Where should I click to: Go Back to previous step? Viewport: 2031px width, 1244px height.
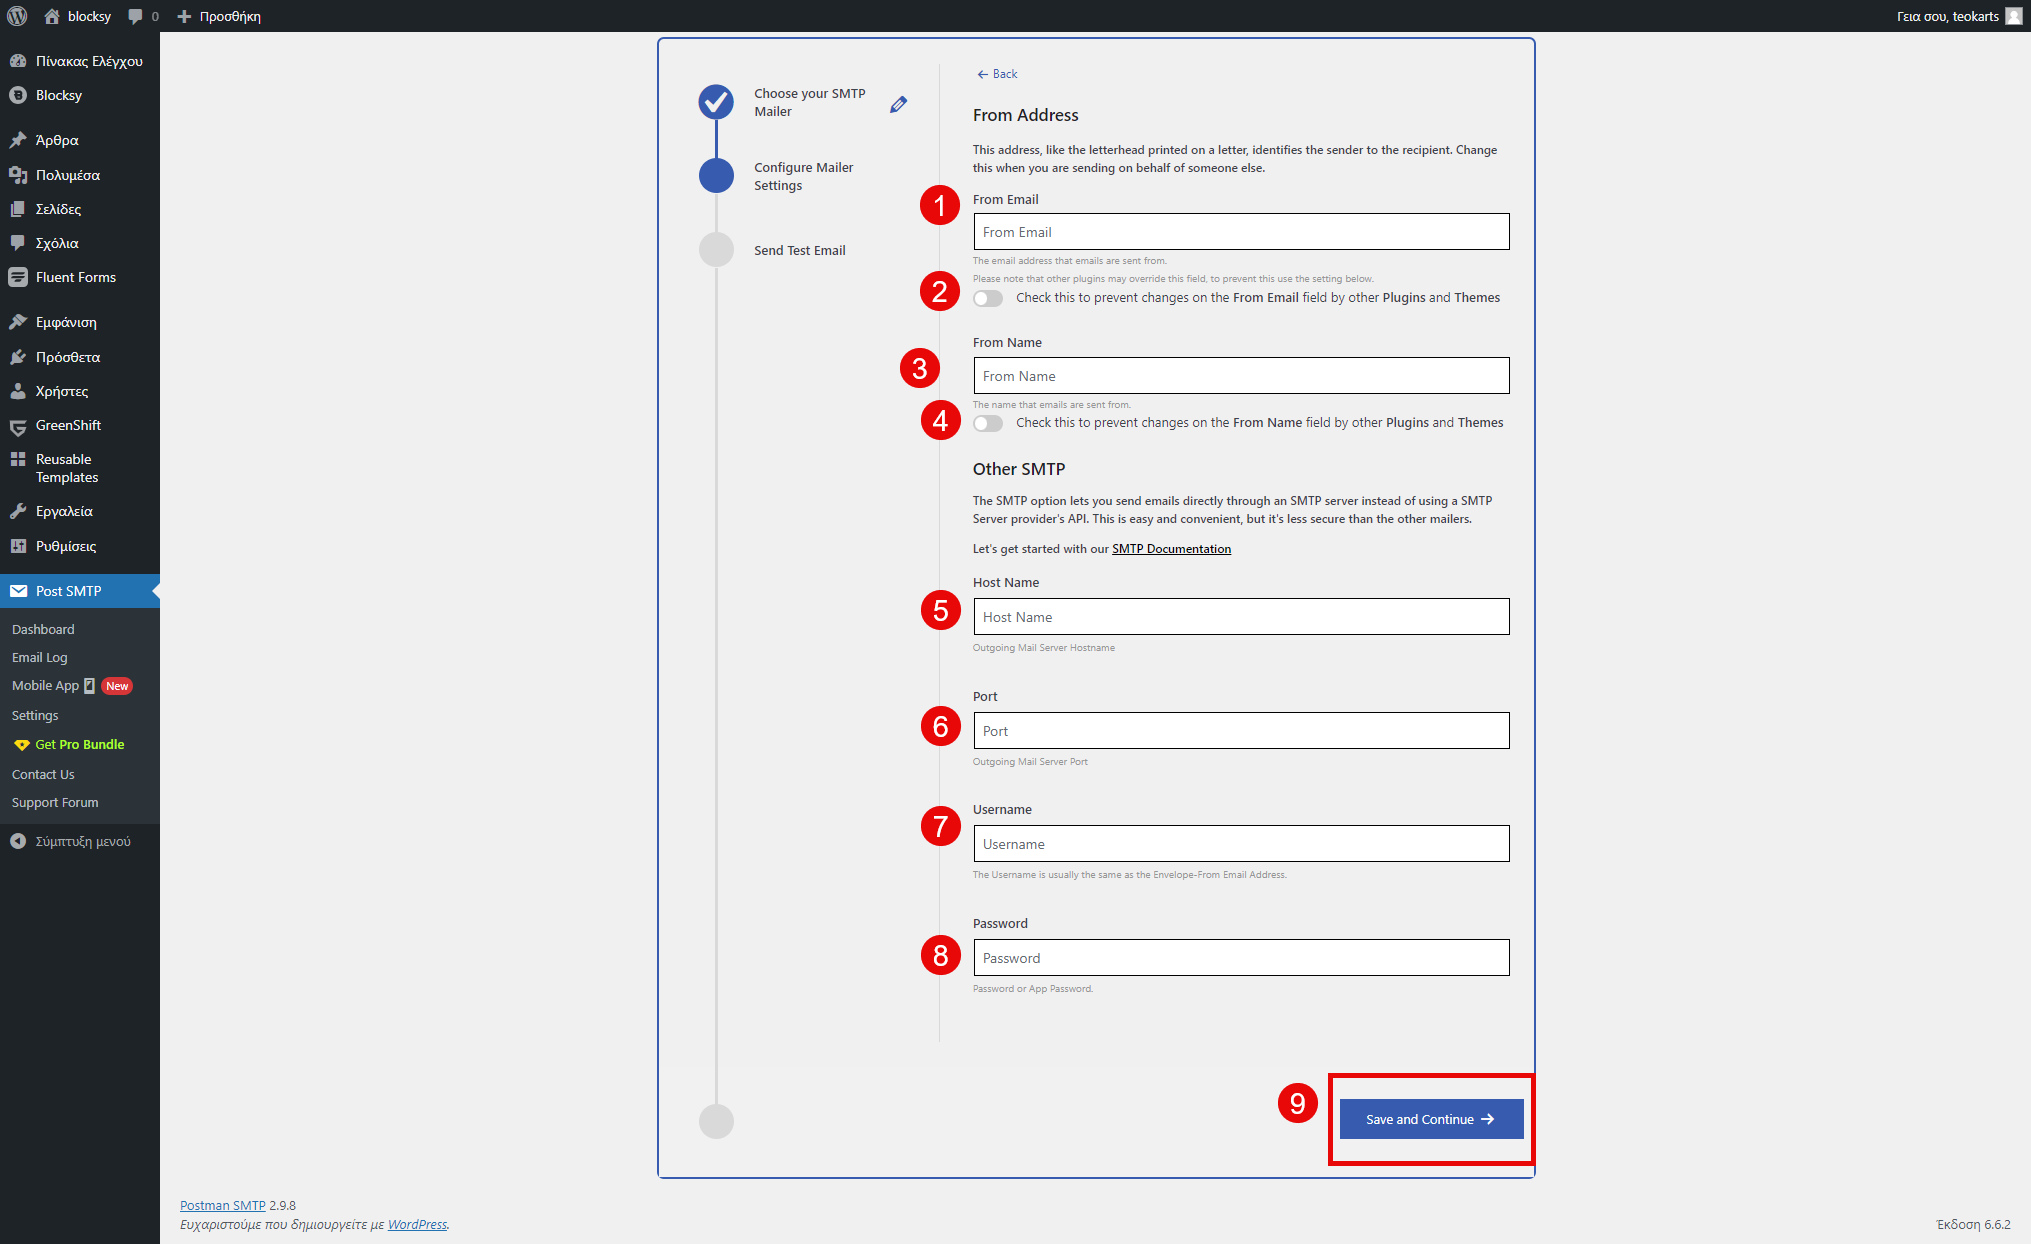click(997, 74)
